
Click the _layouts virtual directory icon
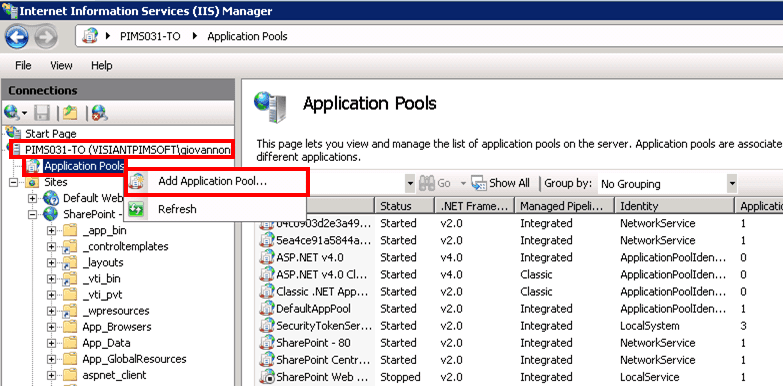click(x=70, y=263)
